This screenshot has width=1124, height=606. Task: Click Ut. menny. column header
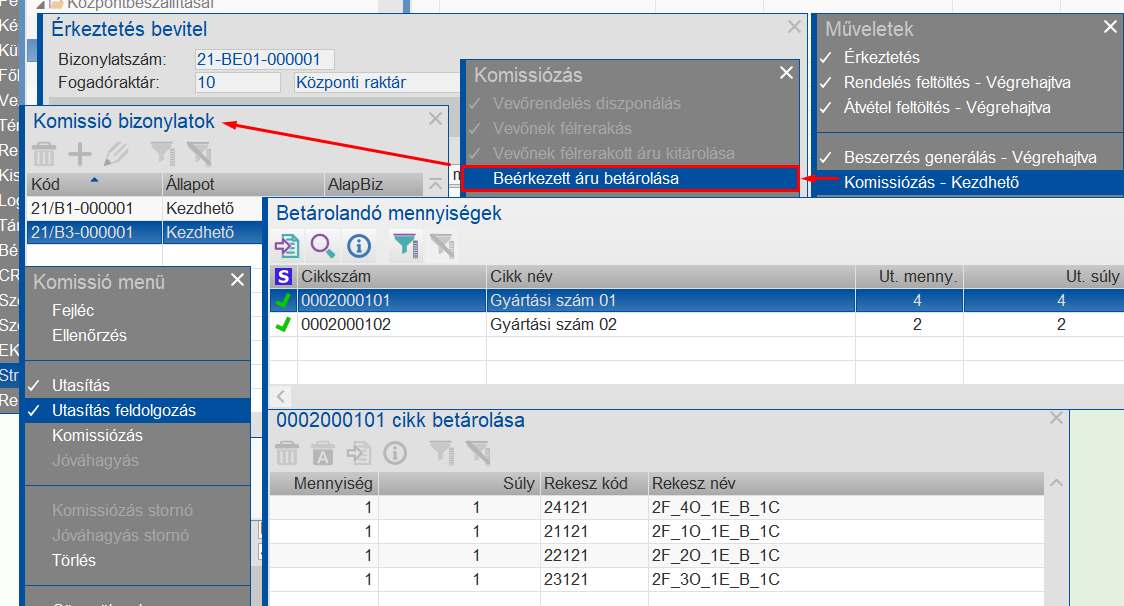[x=910, y=276]
